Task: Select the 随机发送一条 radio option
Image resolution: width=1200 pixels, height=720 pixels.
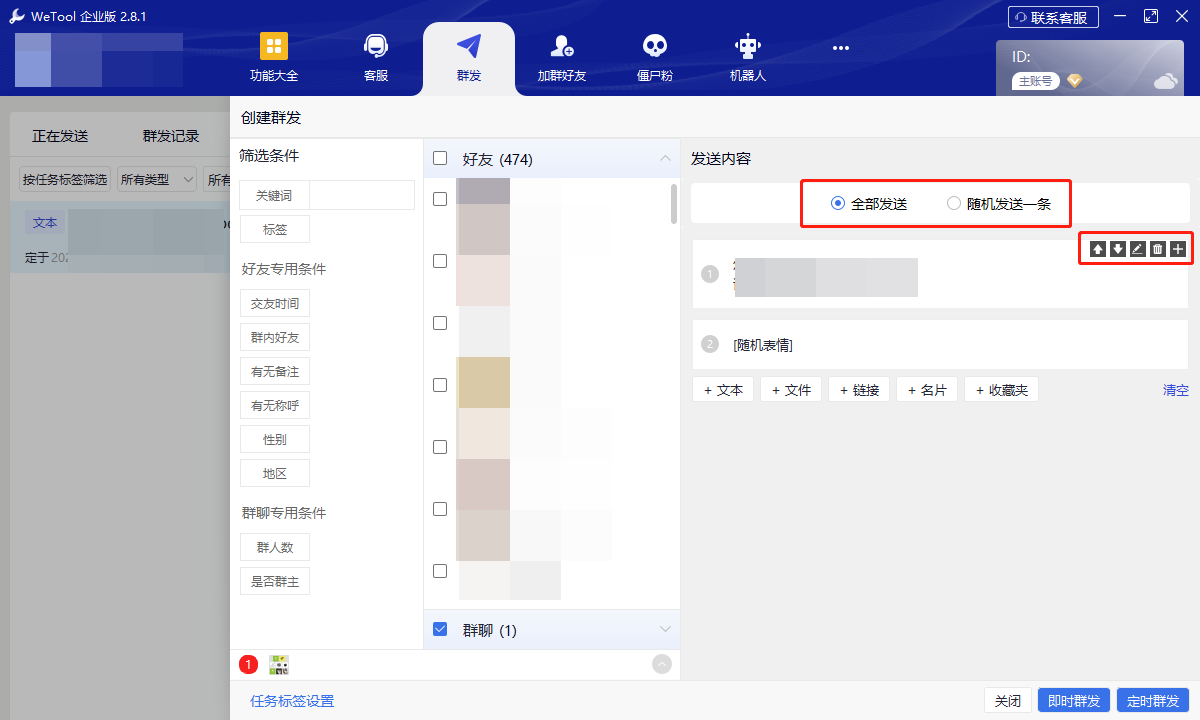Action: (x=997, y=204)
